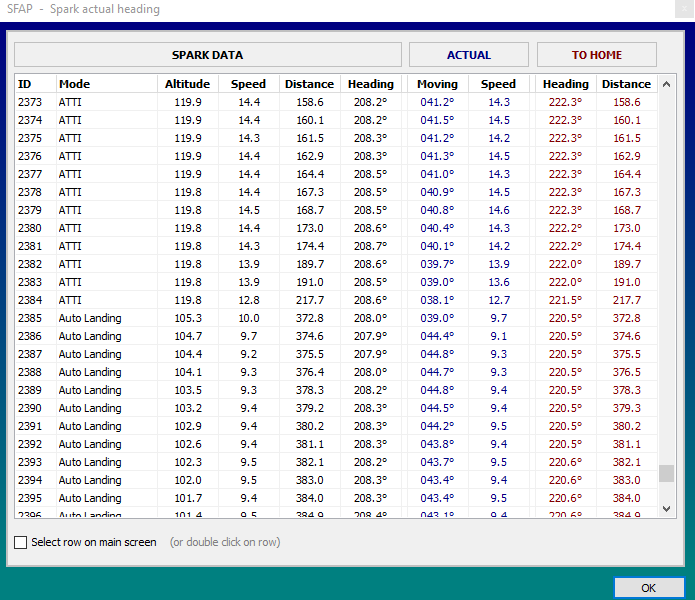Screen dimensions: 695x600
Task: Click the Auto Landing cell in row 2390
Action: pos(90,408)
